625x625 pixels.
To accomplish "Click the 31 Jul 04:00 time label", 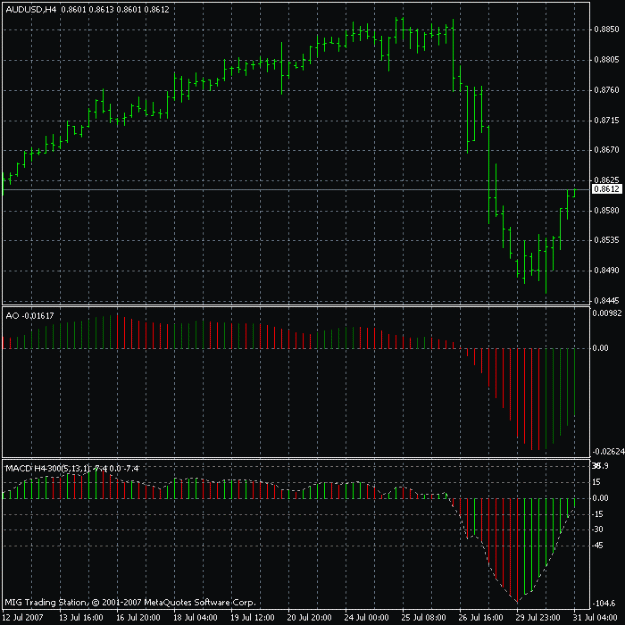I will coord(595,618).
